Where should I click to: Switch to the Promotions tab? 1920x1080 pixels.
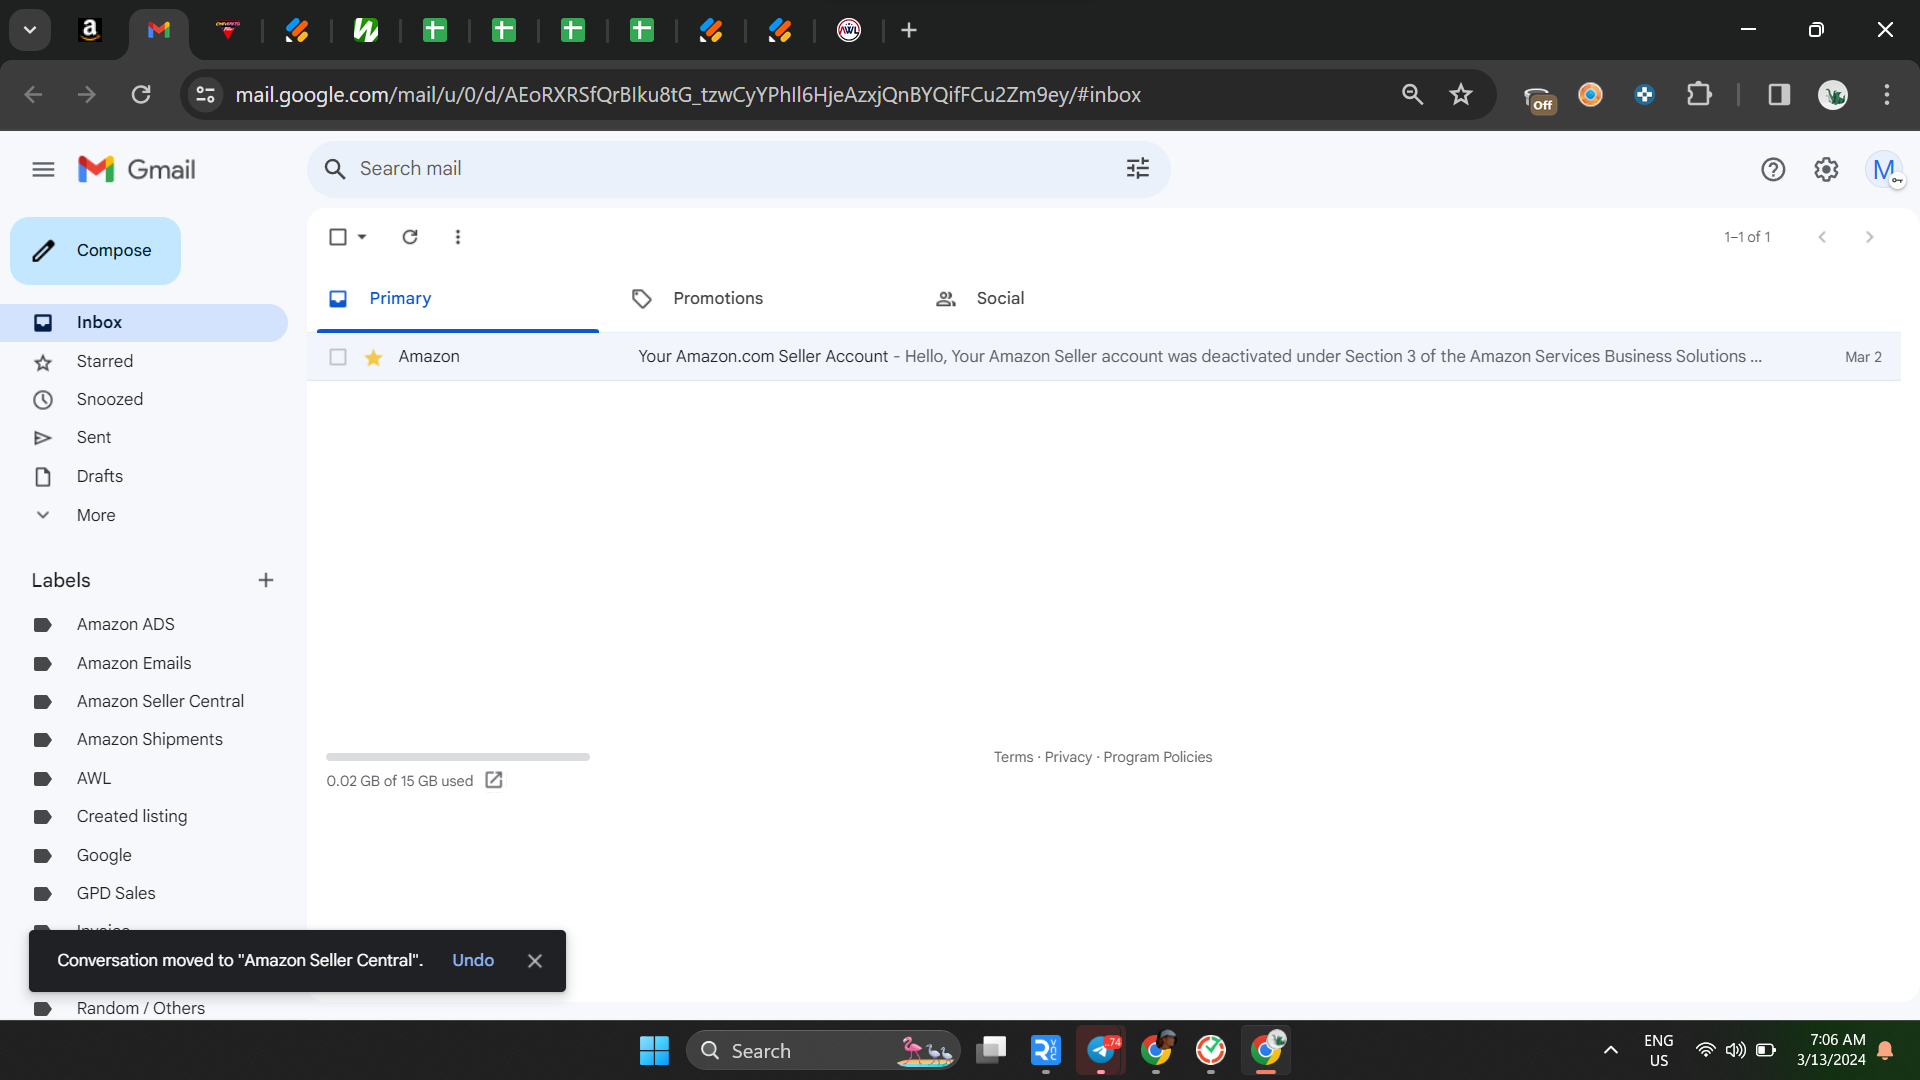(761, 299)
